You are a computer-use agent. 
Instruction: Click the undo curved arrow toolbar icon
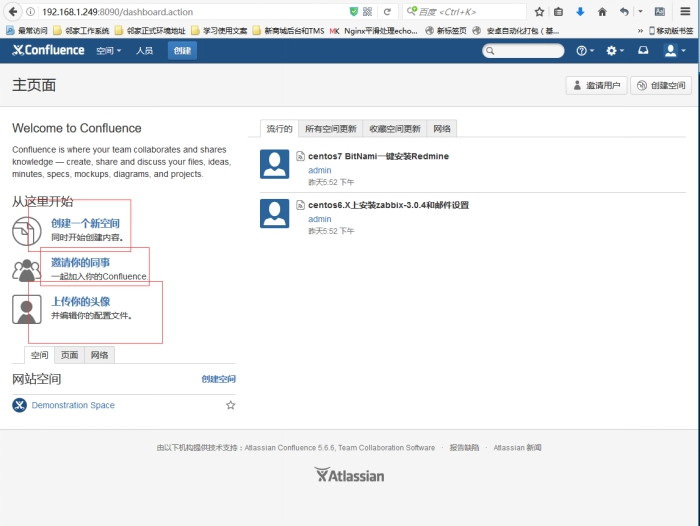(624, 12)
